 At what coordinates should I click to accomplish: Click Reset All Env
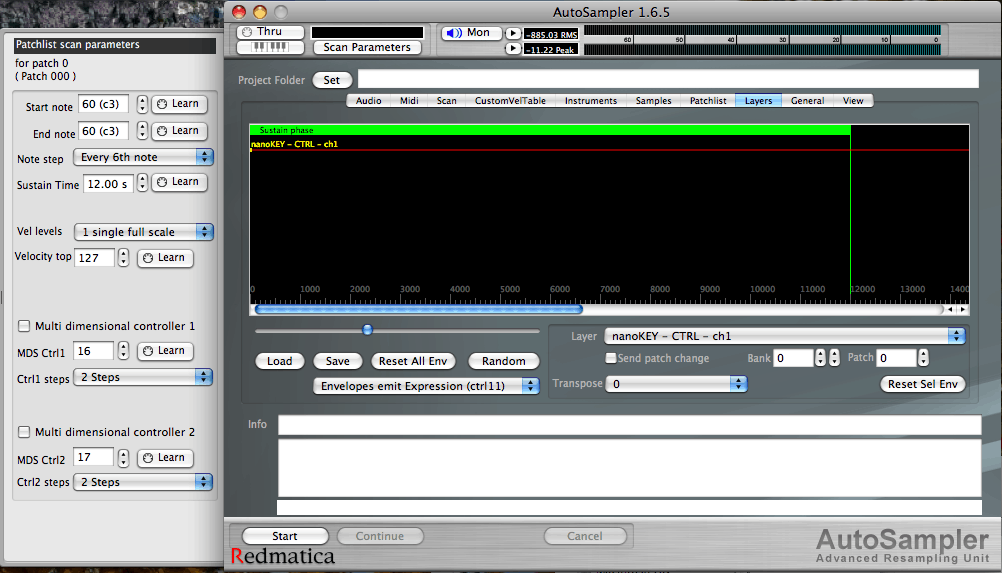point(413,362)
